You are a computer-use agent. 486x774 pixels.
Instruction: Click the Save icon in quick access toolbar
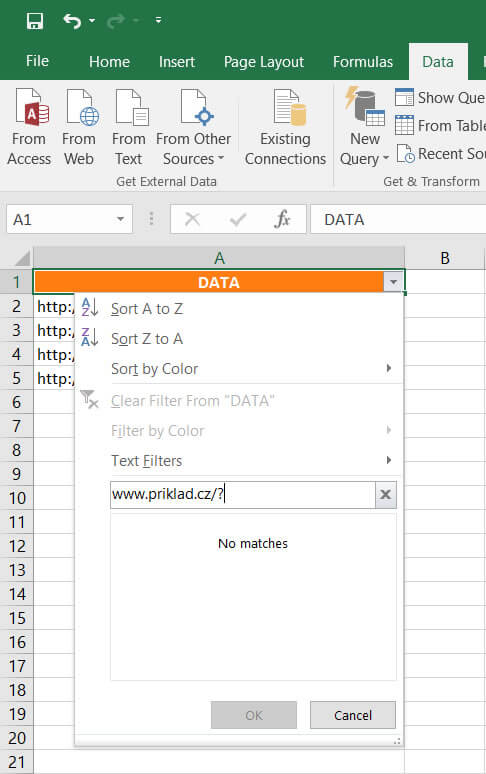click(35, 21)
